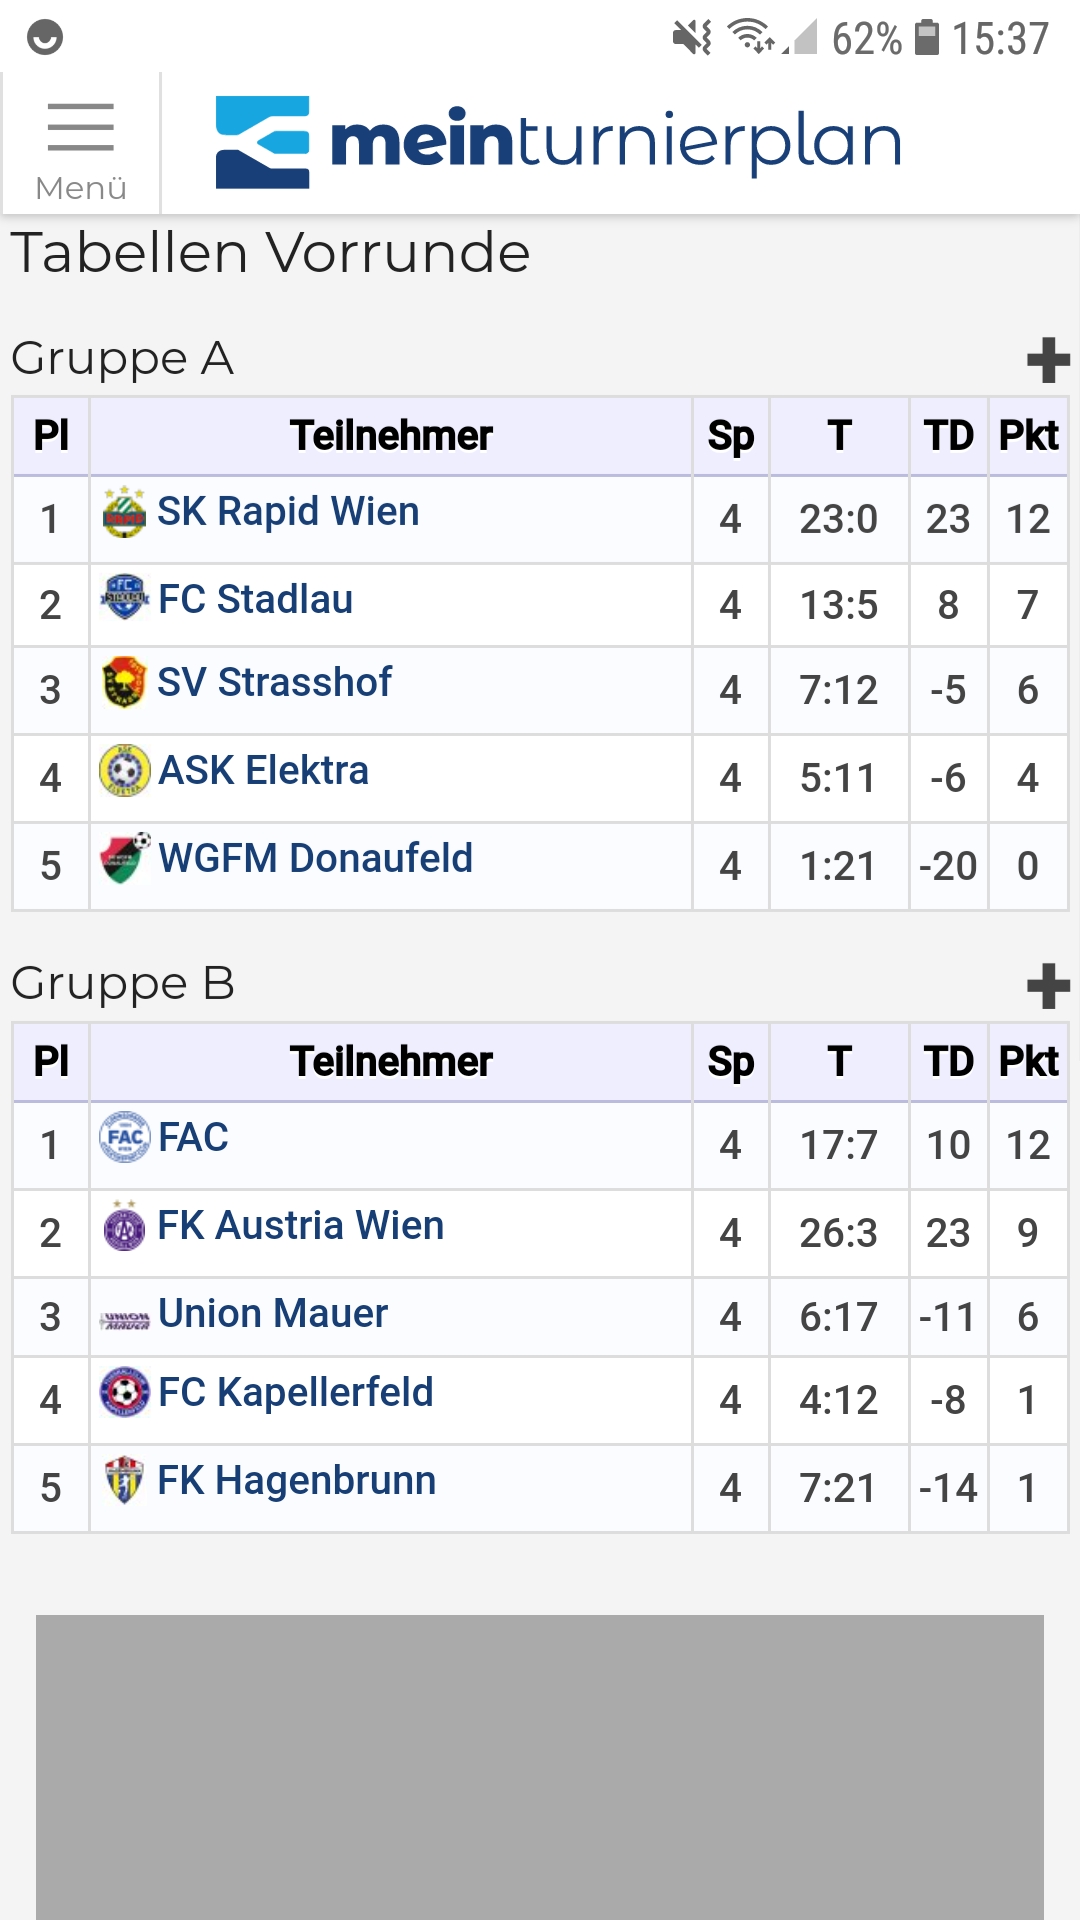Tap the meinturnierplan logo
The height and width of the screenshot is (1920, 1080).
point(558,142)
